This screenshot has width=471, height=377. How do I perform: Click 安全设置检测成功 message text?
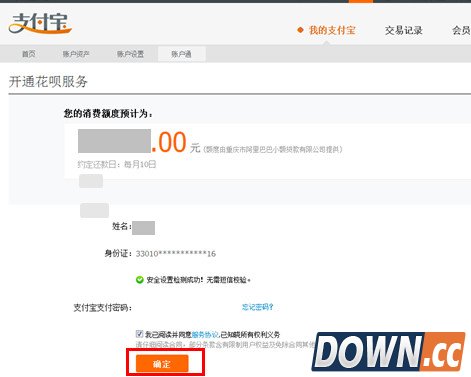(x=198, y=280)
